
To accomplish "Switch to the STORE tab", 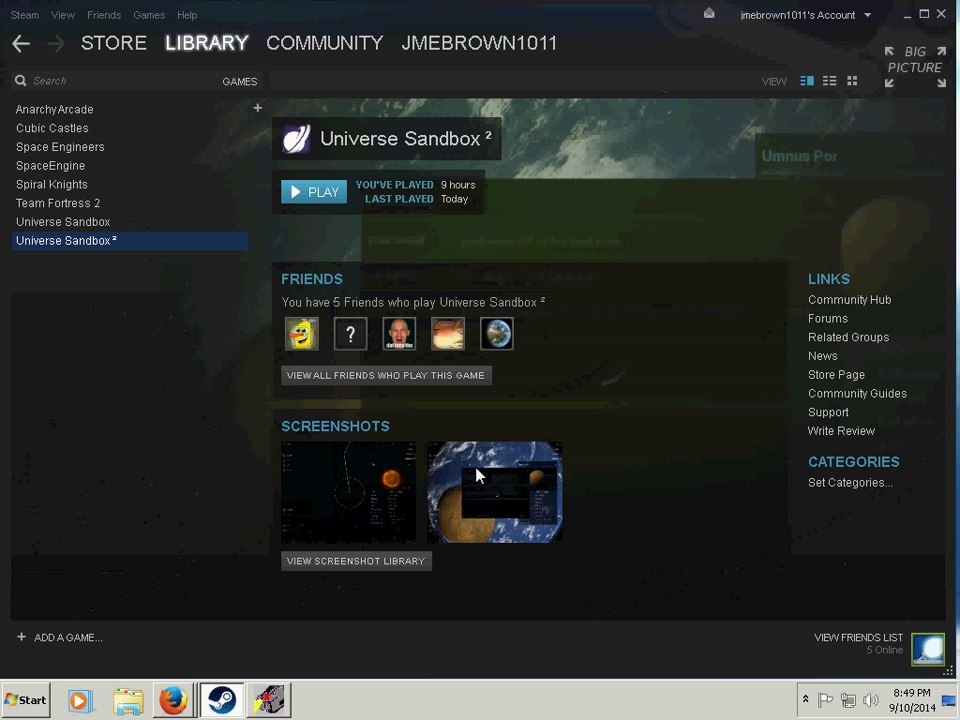I will (x=113, y=43).
